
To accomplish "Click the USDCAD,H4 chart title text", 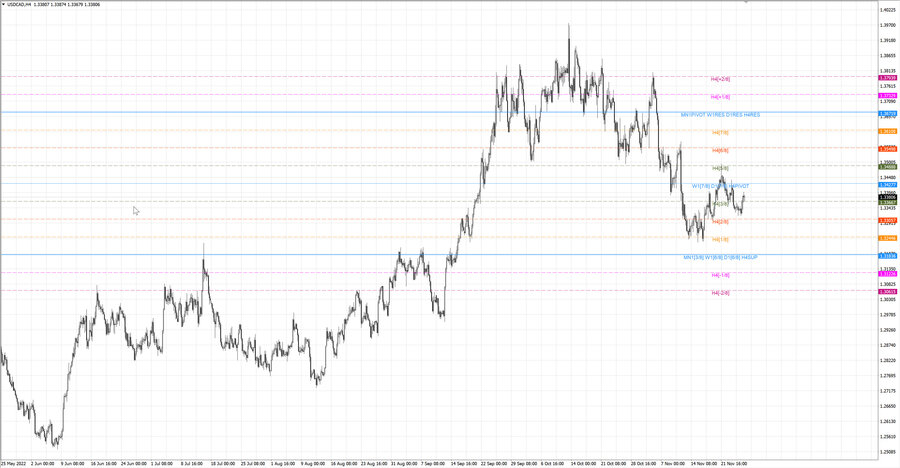I will (x=19, y=5).
